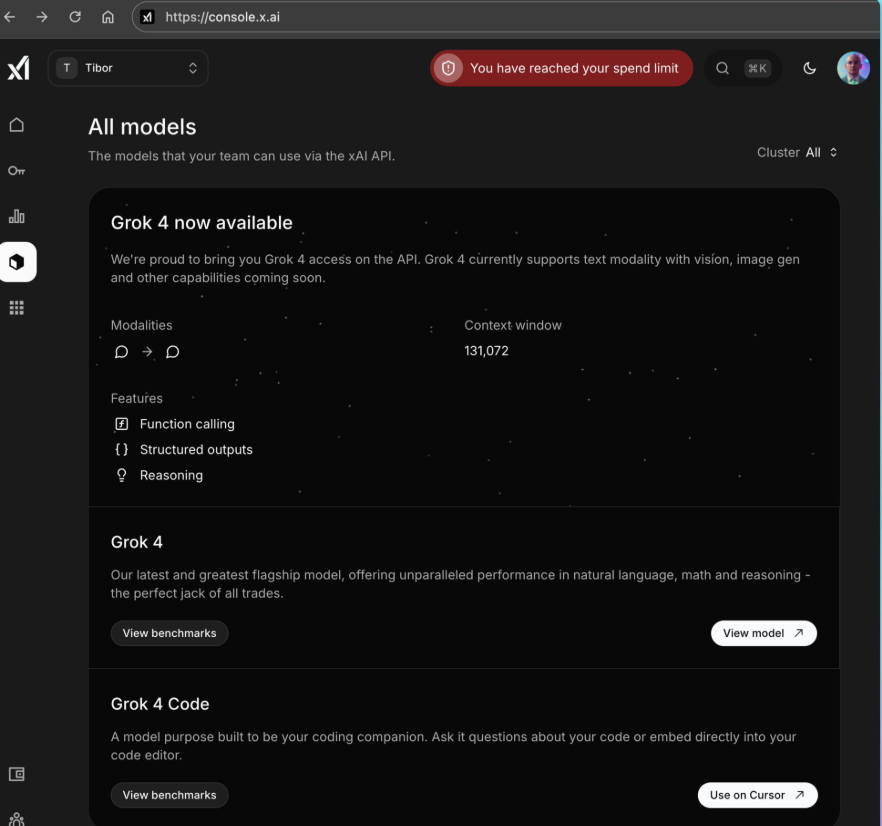Open the search button with ⌘K
The height and width of the screenshot is (826, 882).
(x=742, y=68)
